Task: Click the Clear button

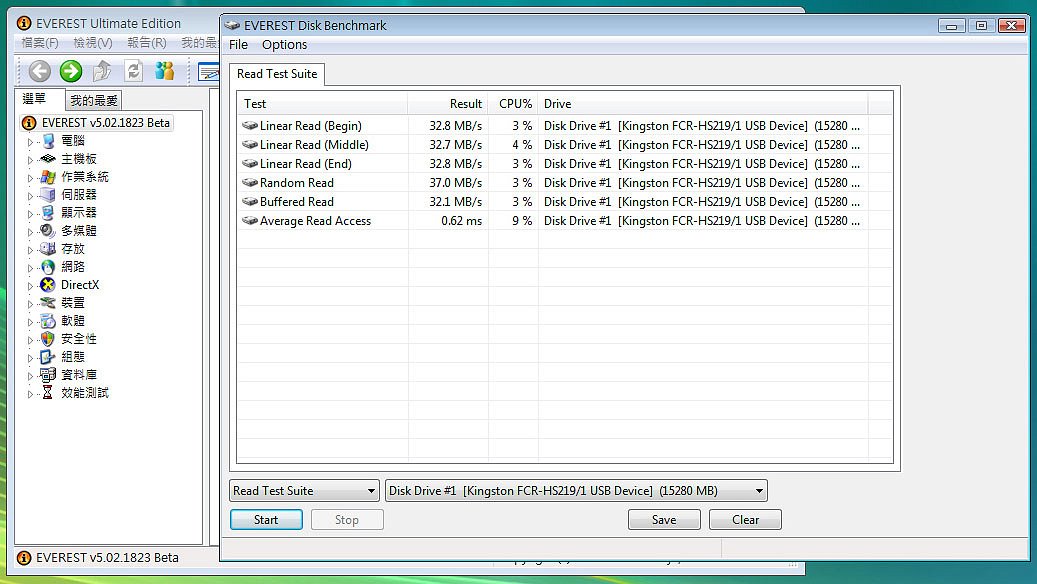Action: pyautogui.click(x=745, y=520)
